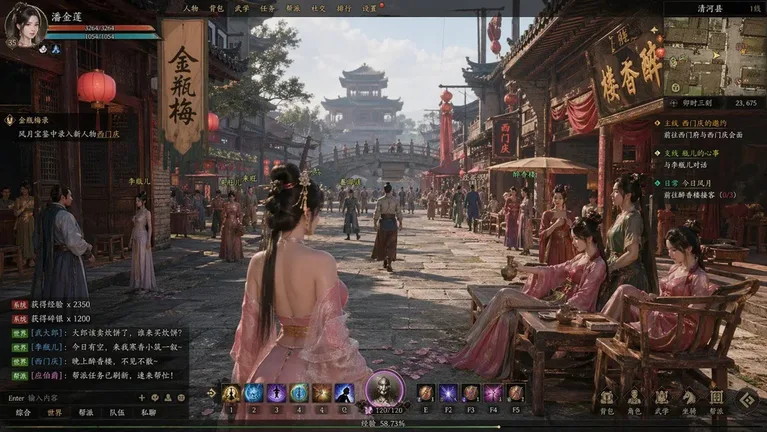767x432 pixels.
Task: Open the 武学 menu in top bar
Action: click(x=242, y=8)
